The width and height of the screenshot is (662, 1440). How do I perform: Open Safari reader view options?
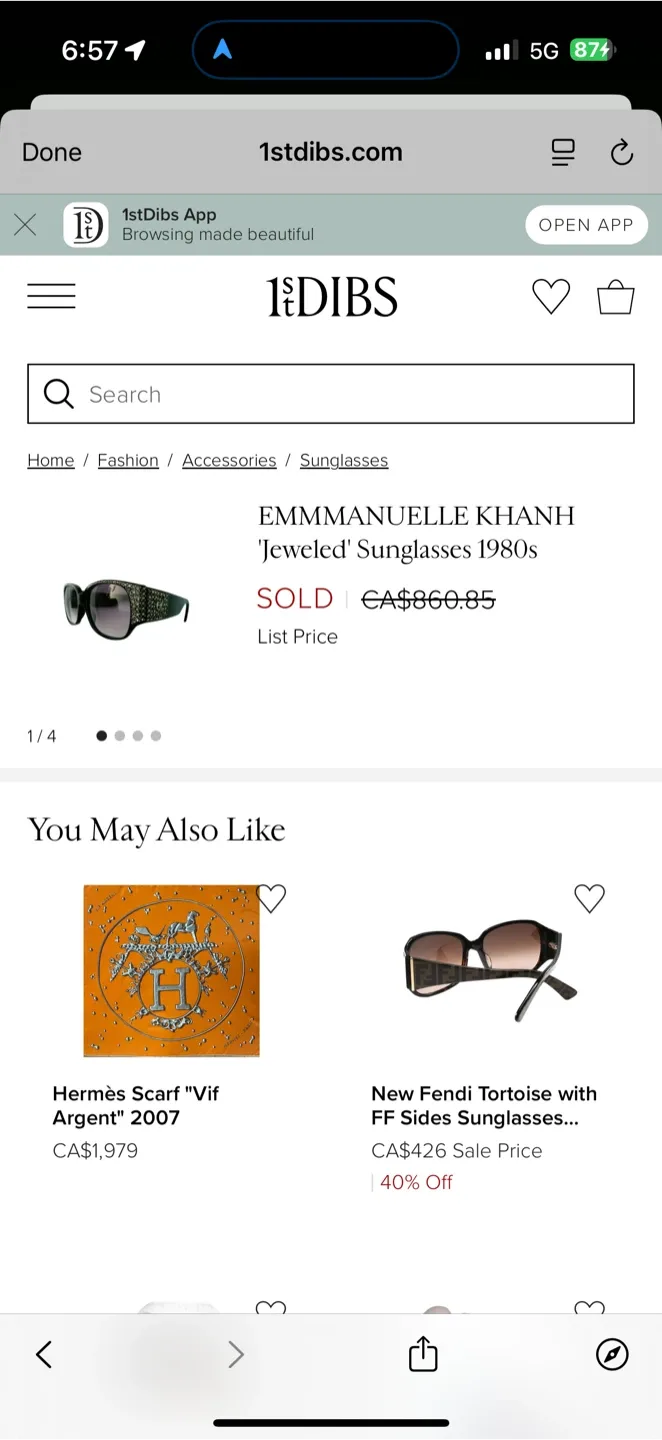tap(563, 152)
